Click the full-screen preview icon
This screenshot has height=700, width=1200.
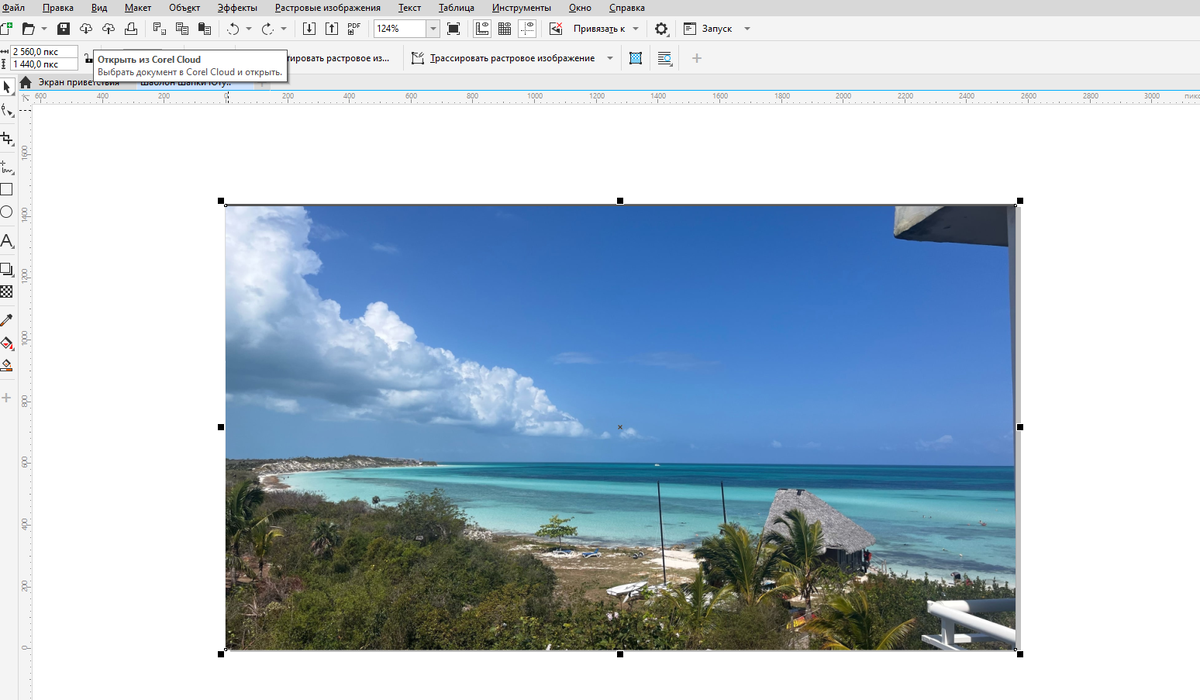(453, 29)
